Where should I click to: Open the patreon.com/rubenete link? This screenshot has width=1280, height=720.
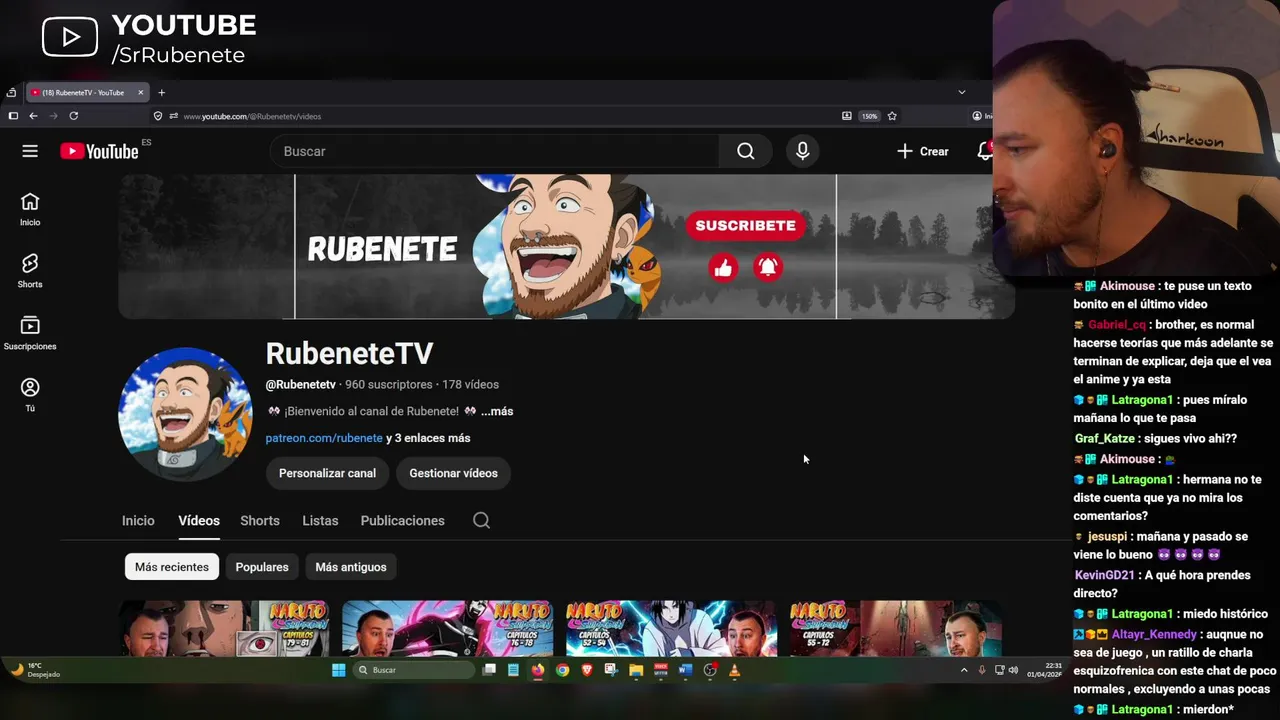click(x=324, y=438)
